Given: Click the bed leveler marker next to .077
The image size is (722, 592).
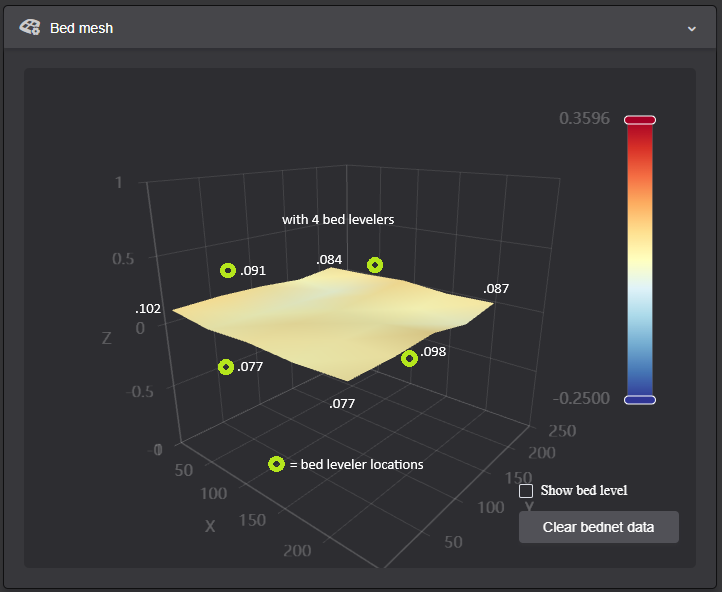Looking at the screenshot, I should click(226, 367).
